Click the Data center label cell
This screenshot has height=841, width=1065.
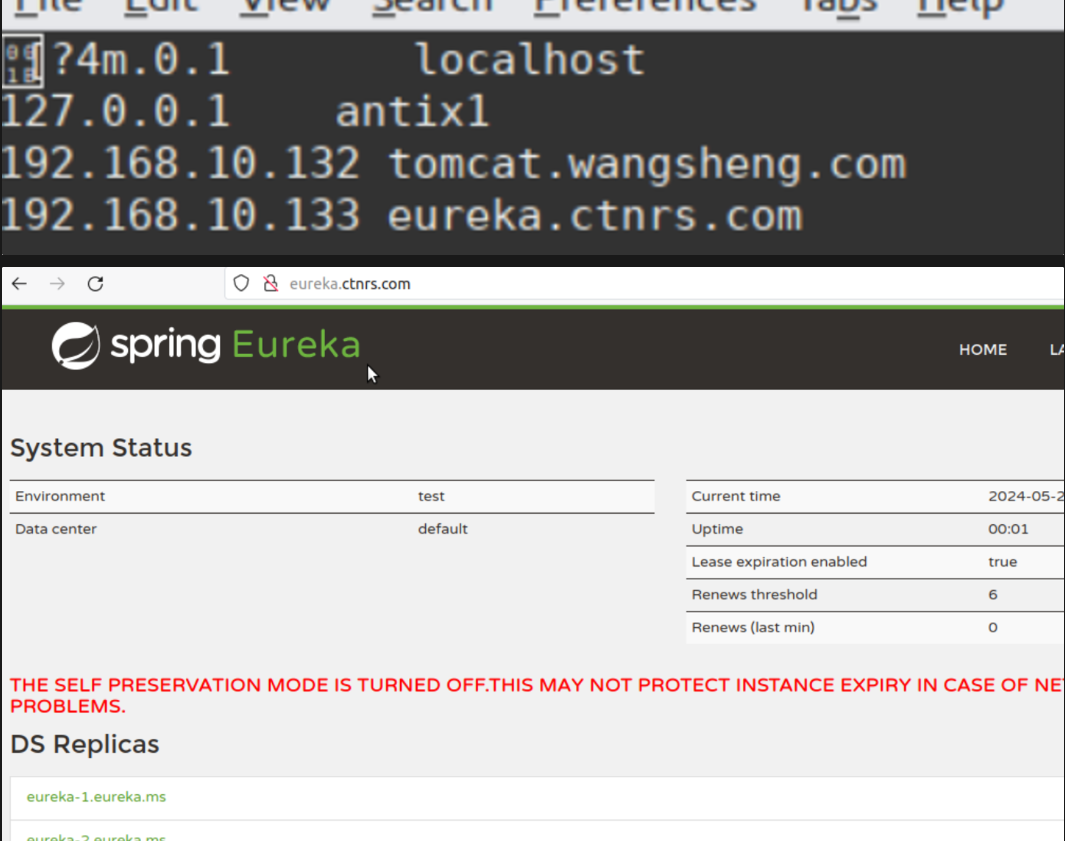click(56, 529)
